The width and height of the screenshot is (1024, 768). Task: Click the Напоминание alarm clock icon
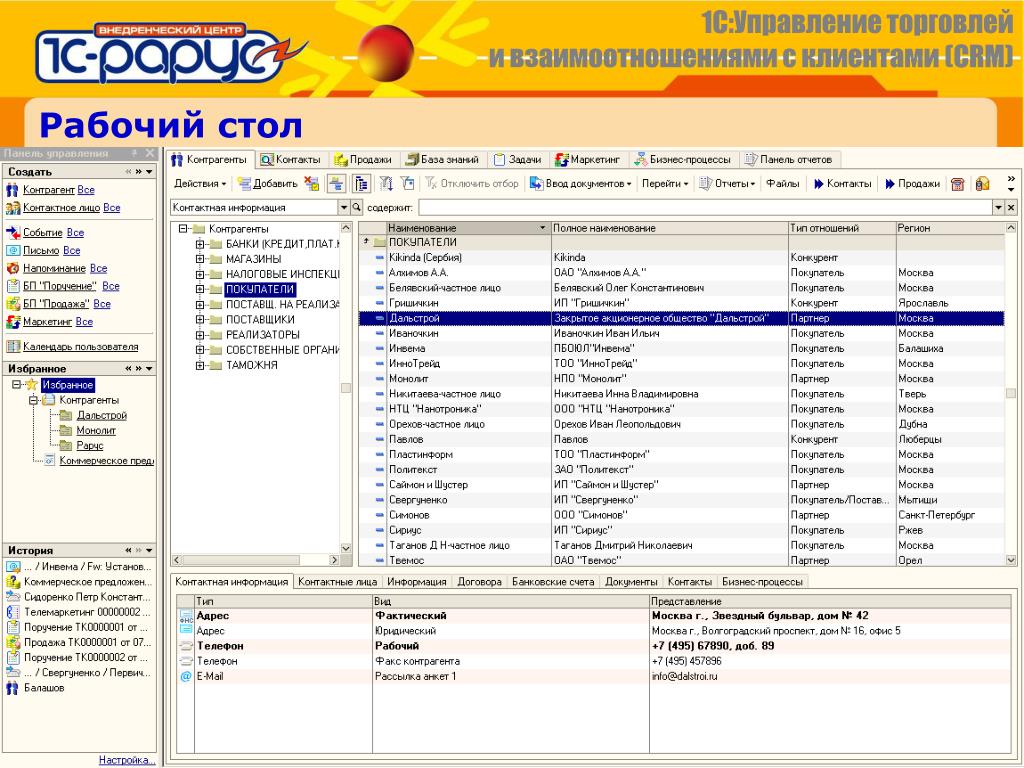(x=12, y=268)
